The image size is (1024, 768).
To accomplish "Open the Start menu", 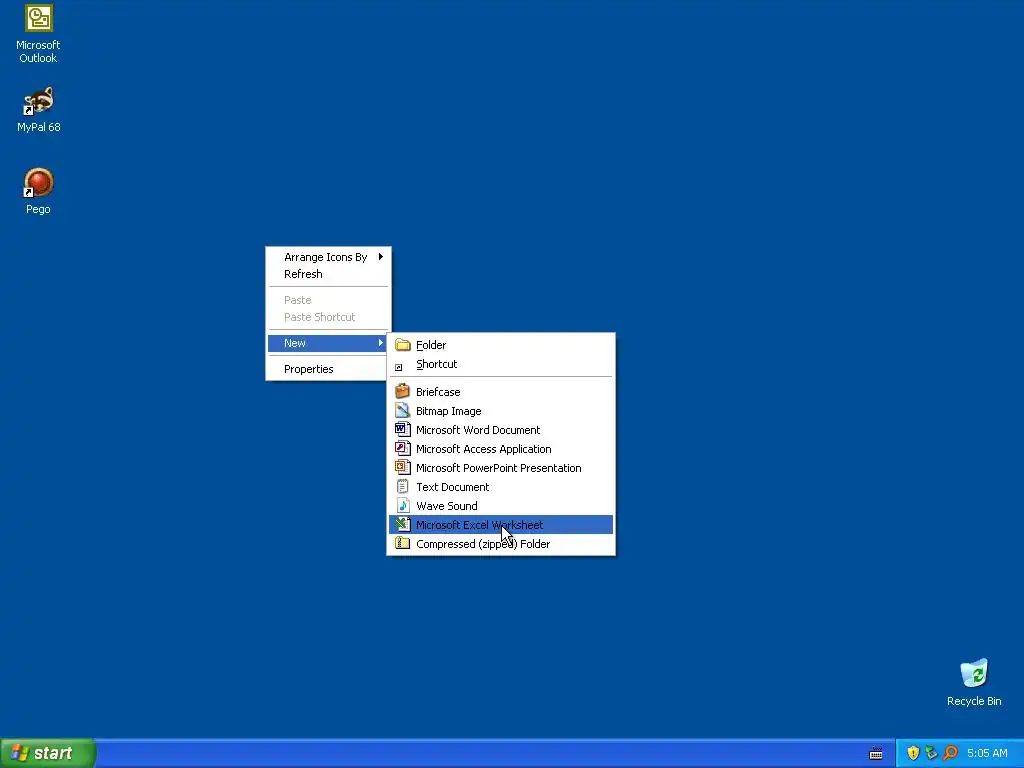I will point(48,753).
